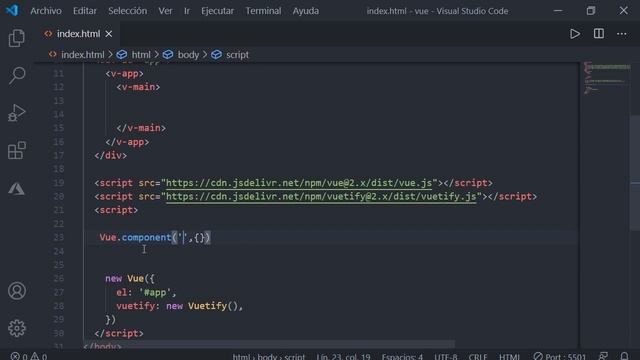Image resolution: width=640 pixels, height=360 pixels.
Task: Click line number 26 in gutter
Action: tap(58, 278)
